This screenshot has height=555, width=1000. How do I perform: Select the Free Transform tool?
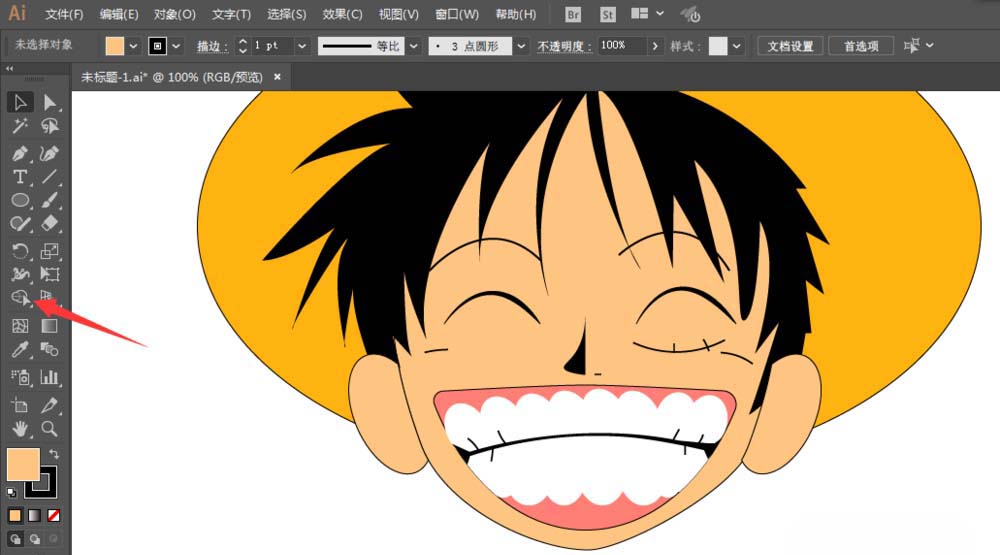point(50,274)
